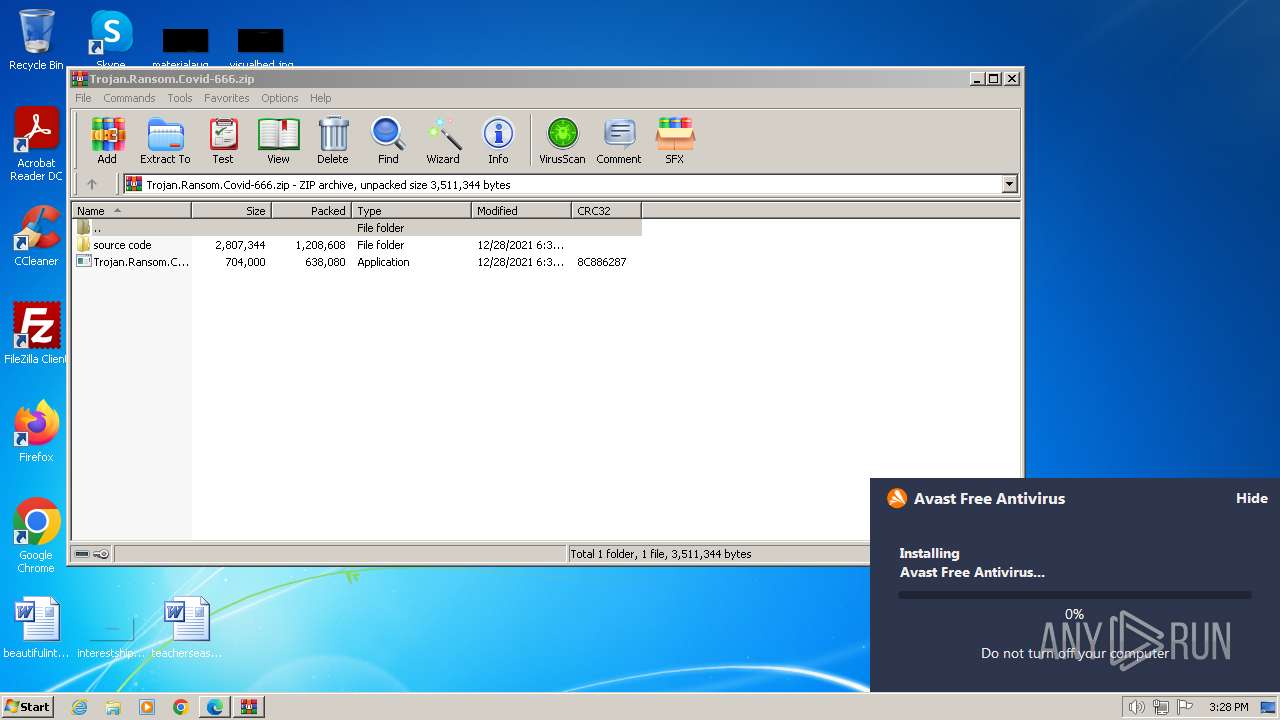The width and height of the screenshot is (1280, 720).
Task: Click the CRC32 value 8C886287
Action: (x=602, y=262)
